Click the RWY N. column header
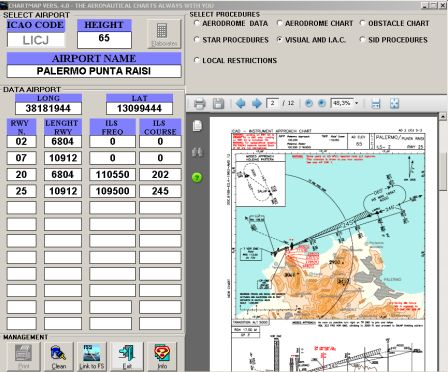 click(x=21, y=127)
